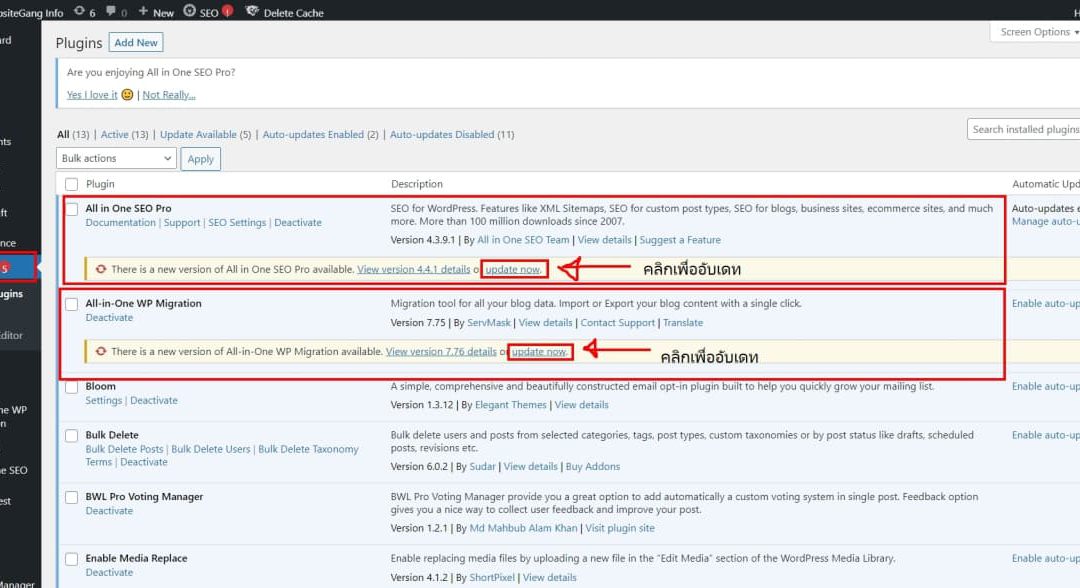
Task: Open All in One SEO Pro Support link
Action: pyautogui.click(x=182, y=222)
